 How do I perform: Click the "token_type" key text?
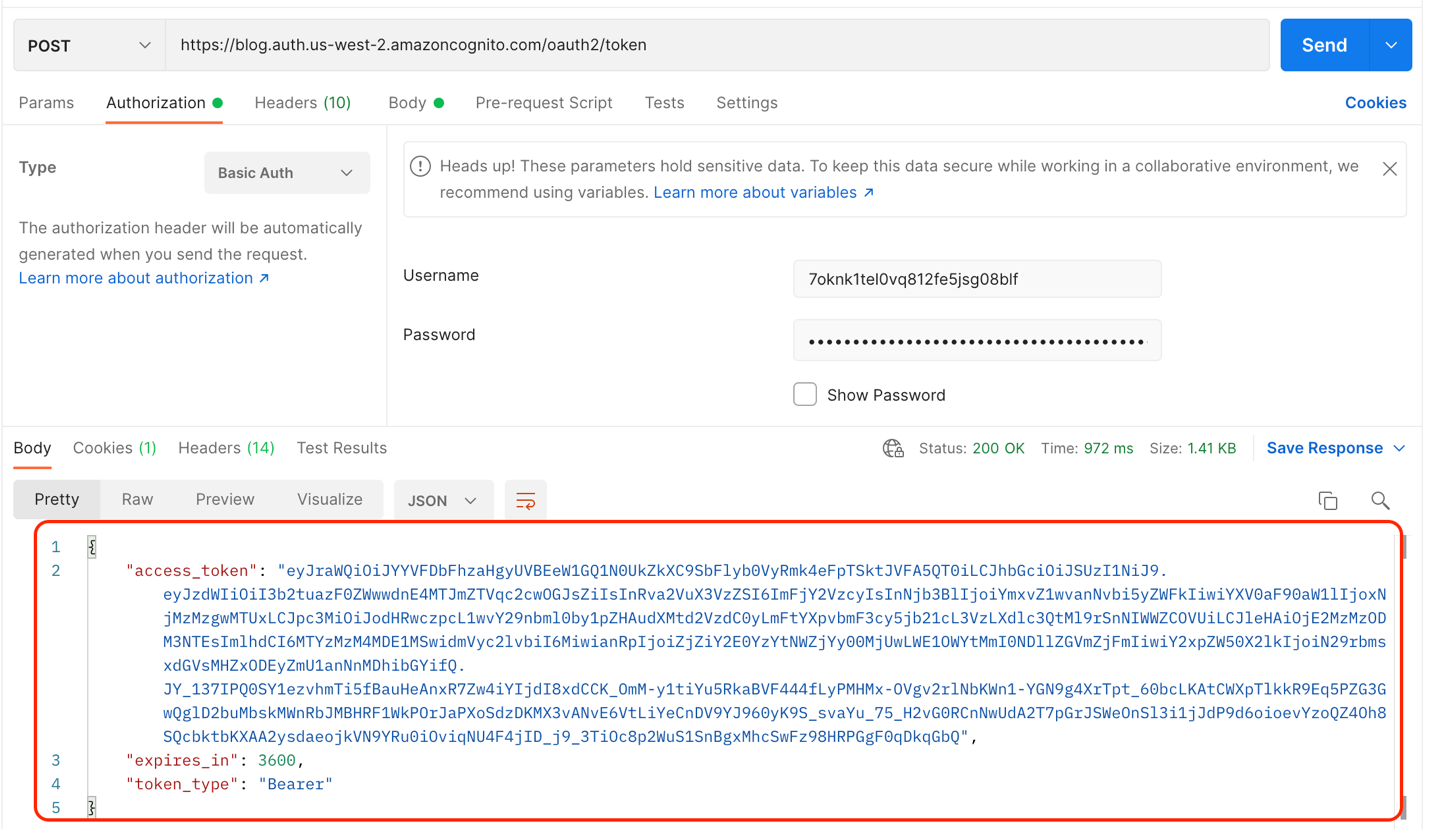coord(182,784)
